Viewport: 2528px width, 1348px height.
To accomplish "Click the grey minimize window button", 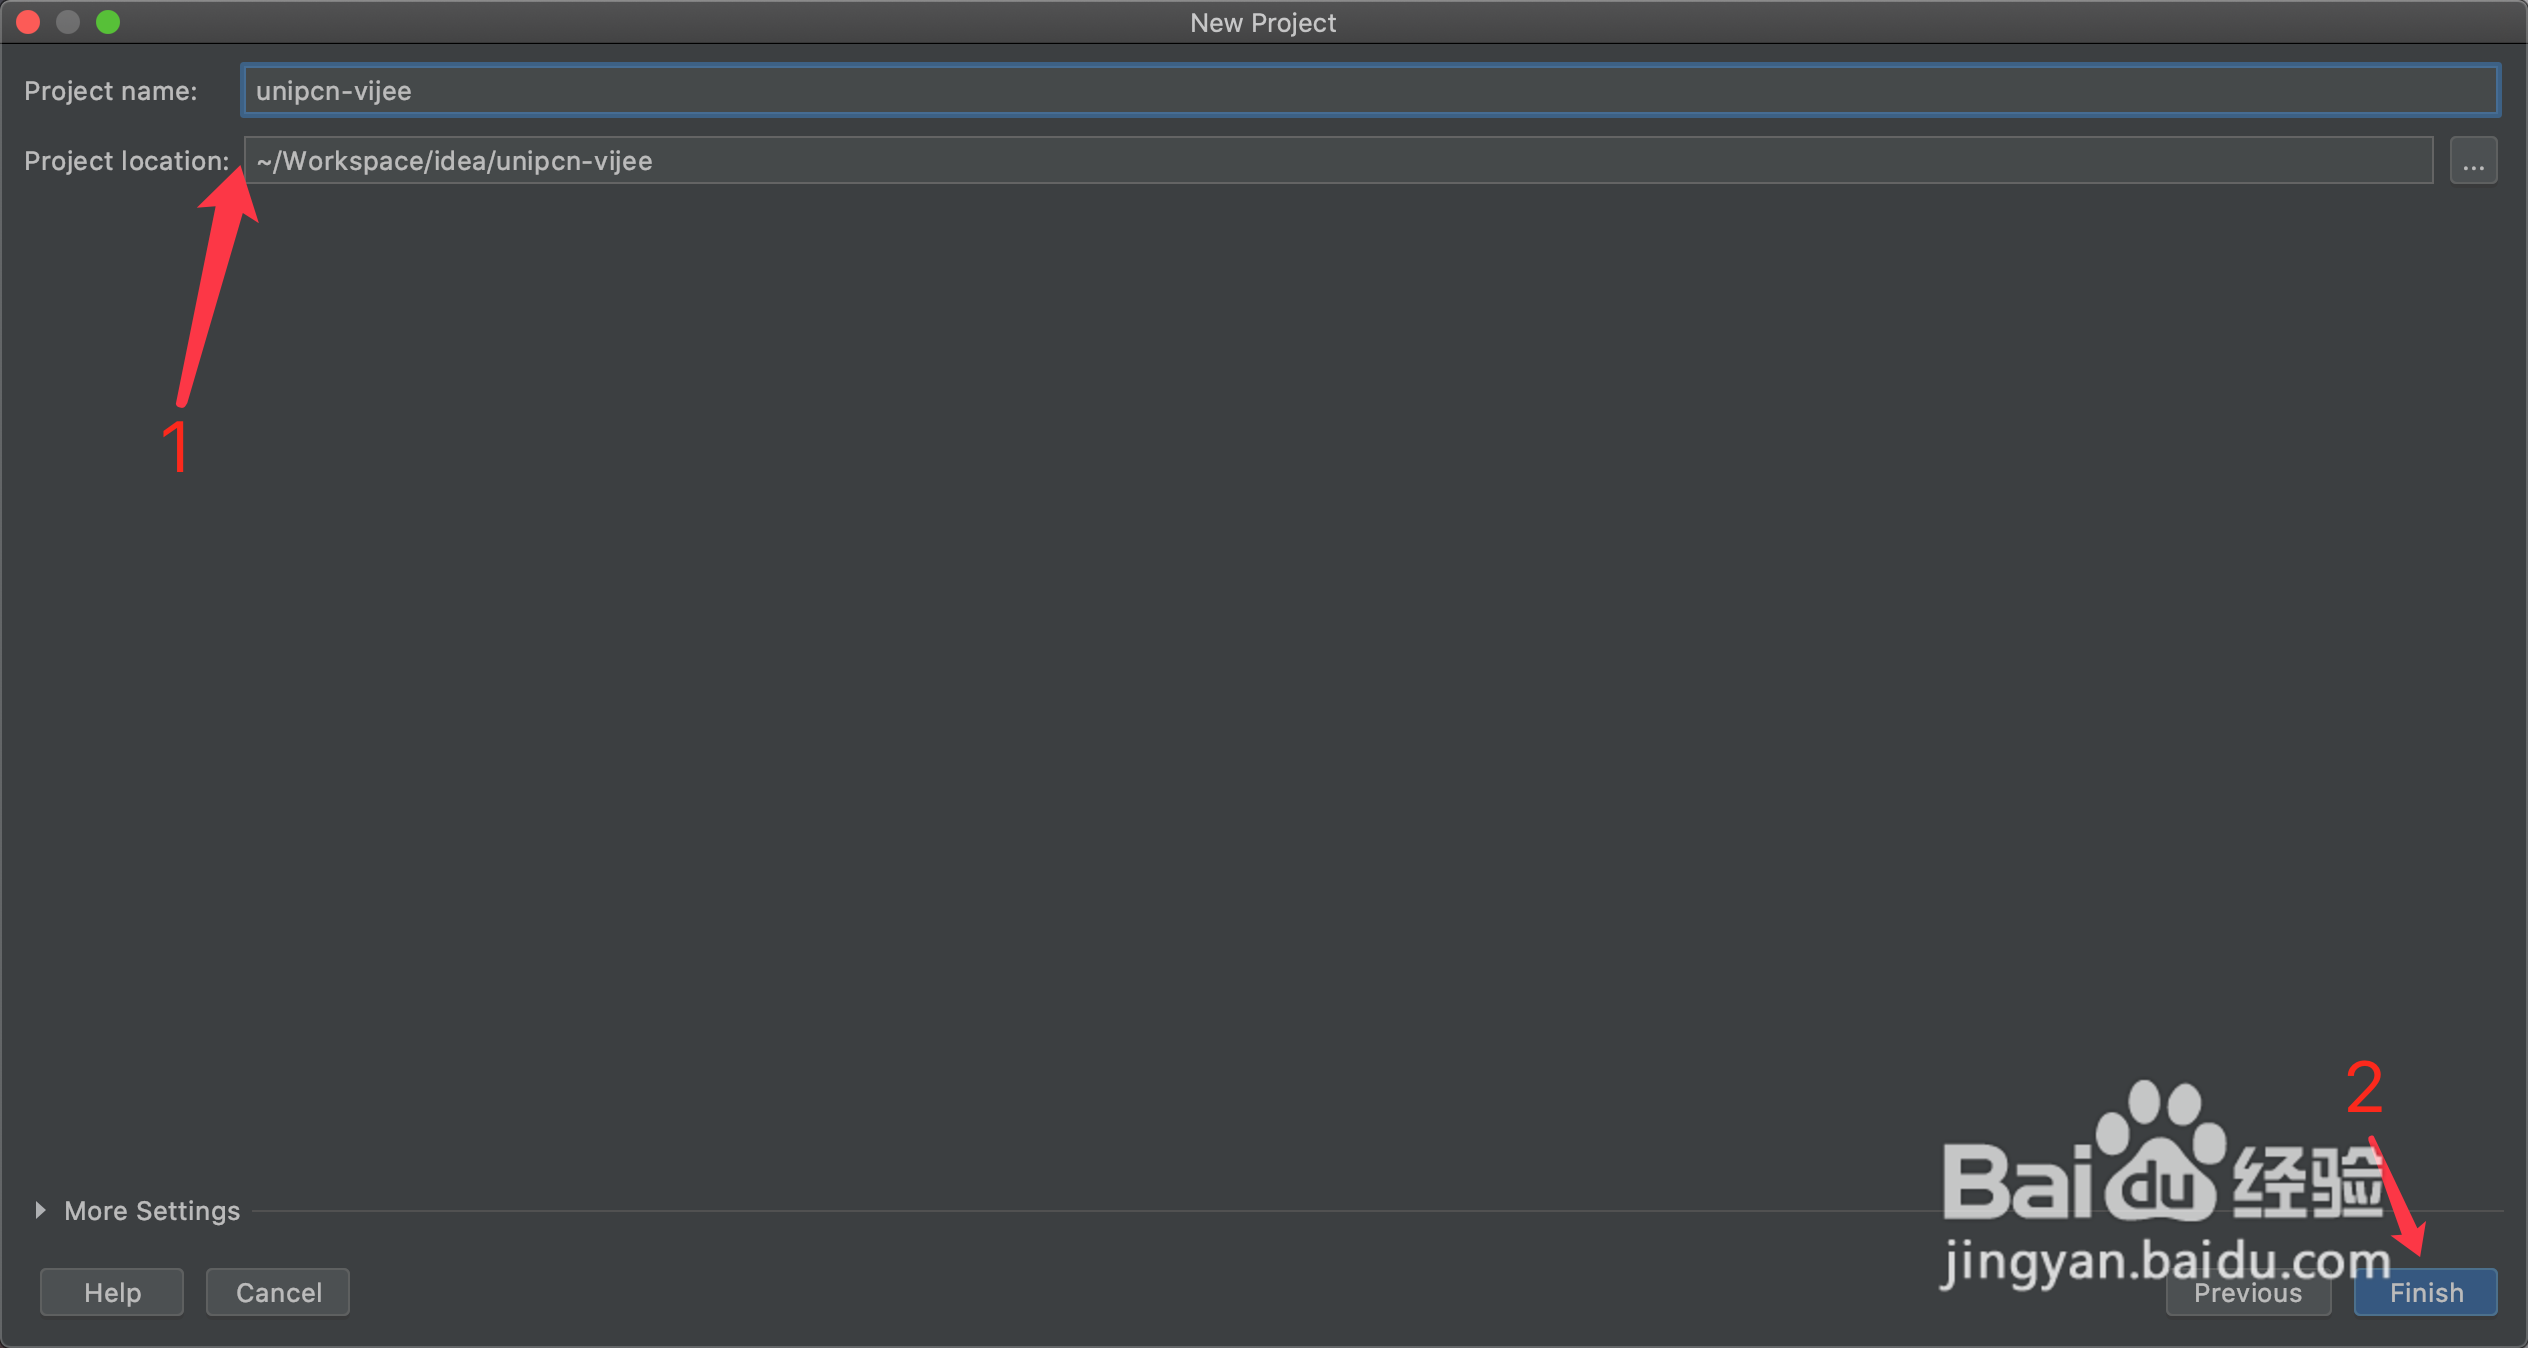I will [68, 22].
